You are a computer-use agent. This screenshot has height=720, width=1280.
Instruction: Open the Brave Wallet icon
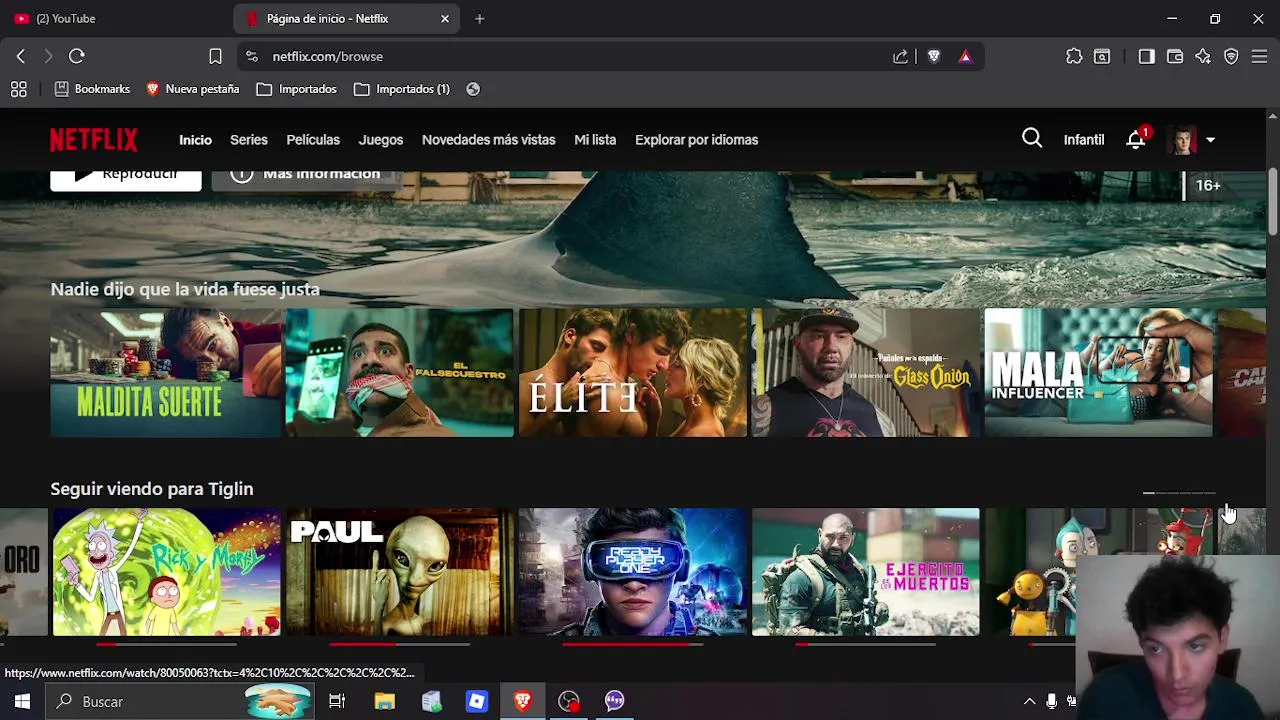click(x=1175, y=56)
